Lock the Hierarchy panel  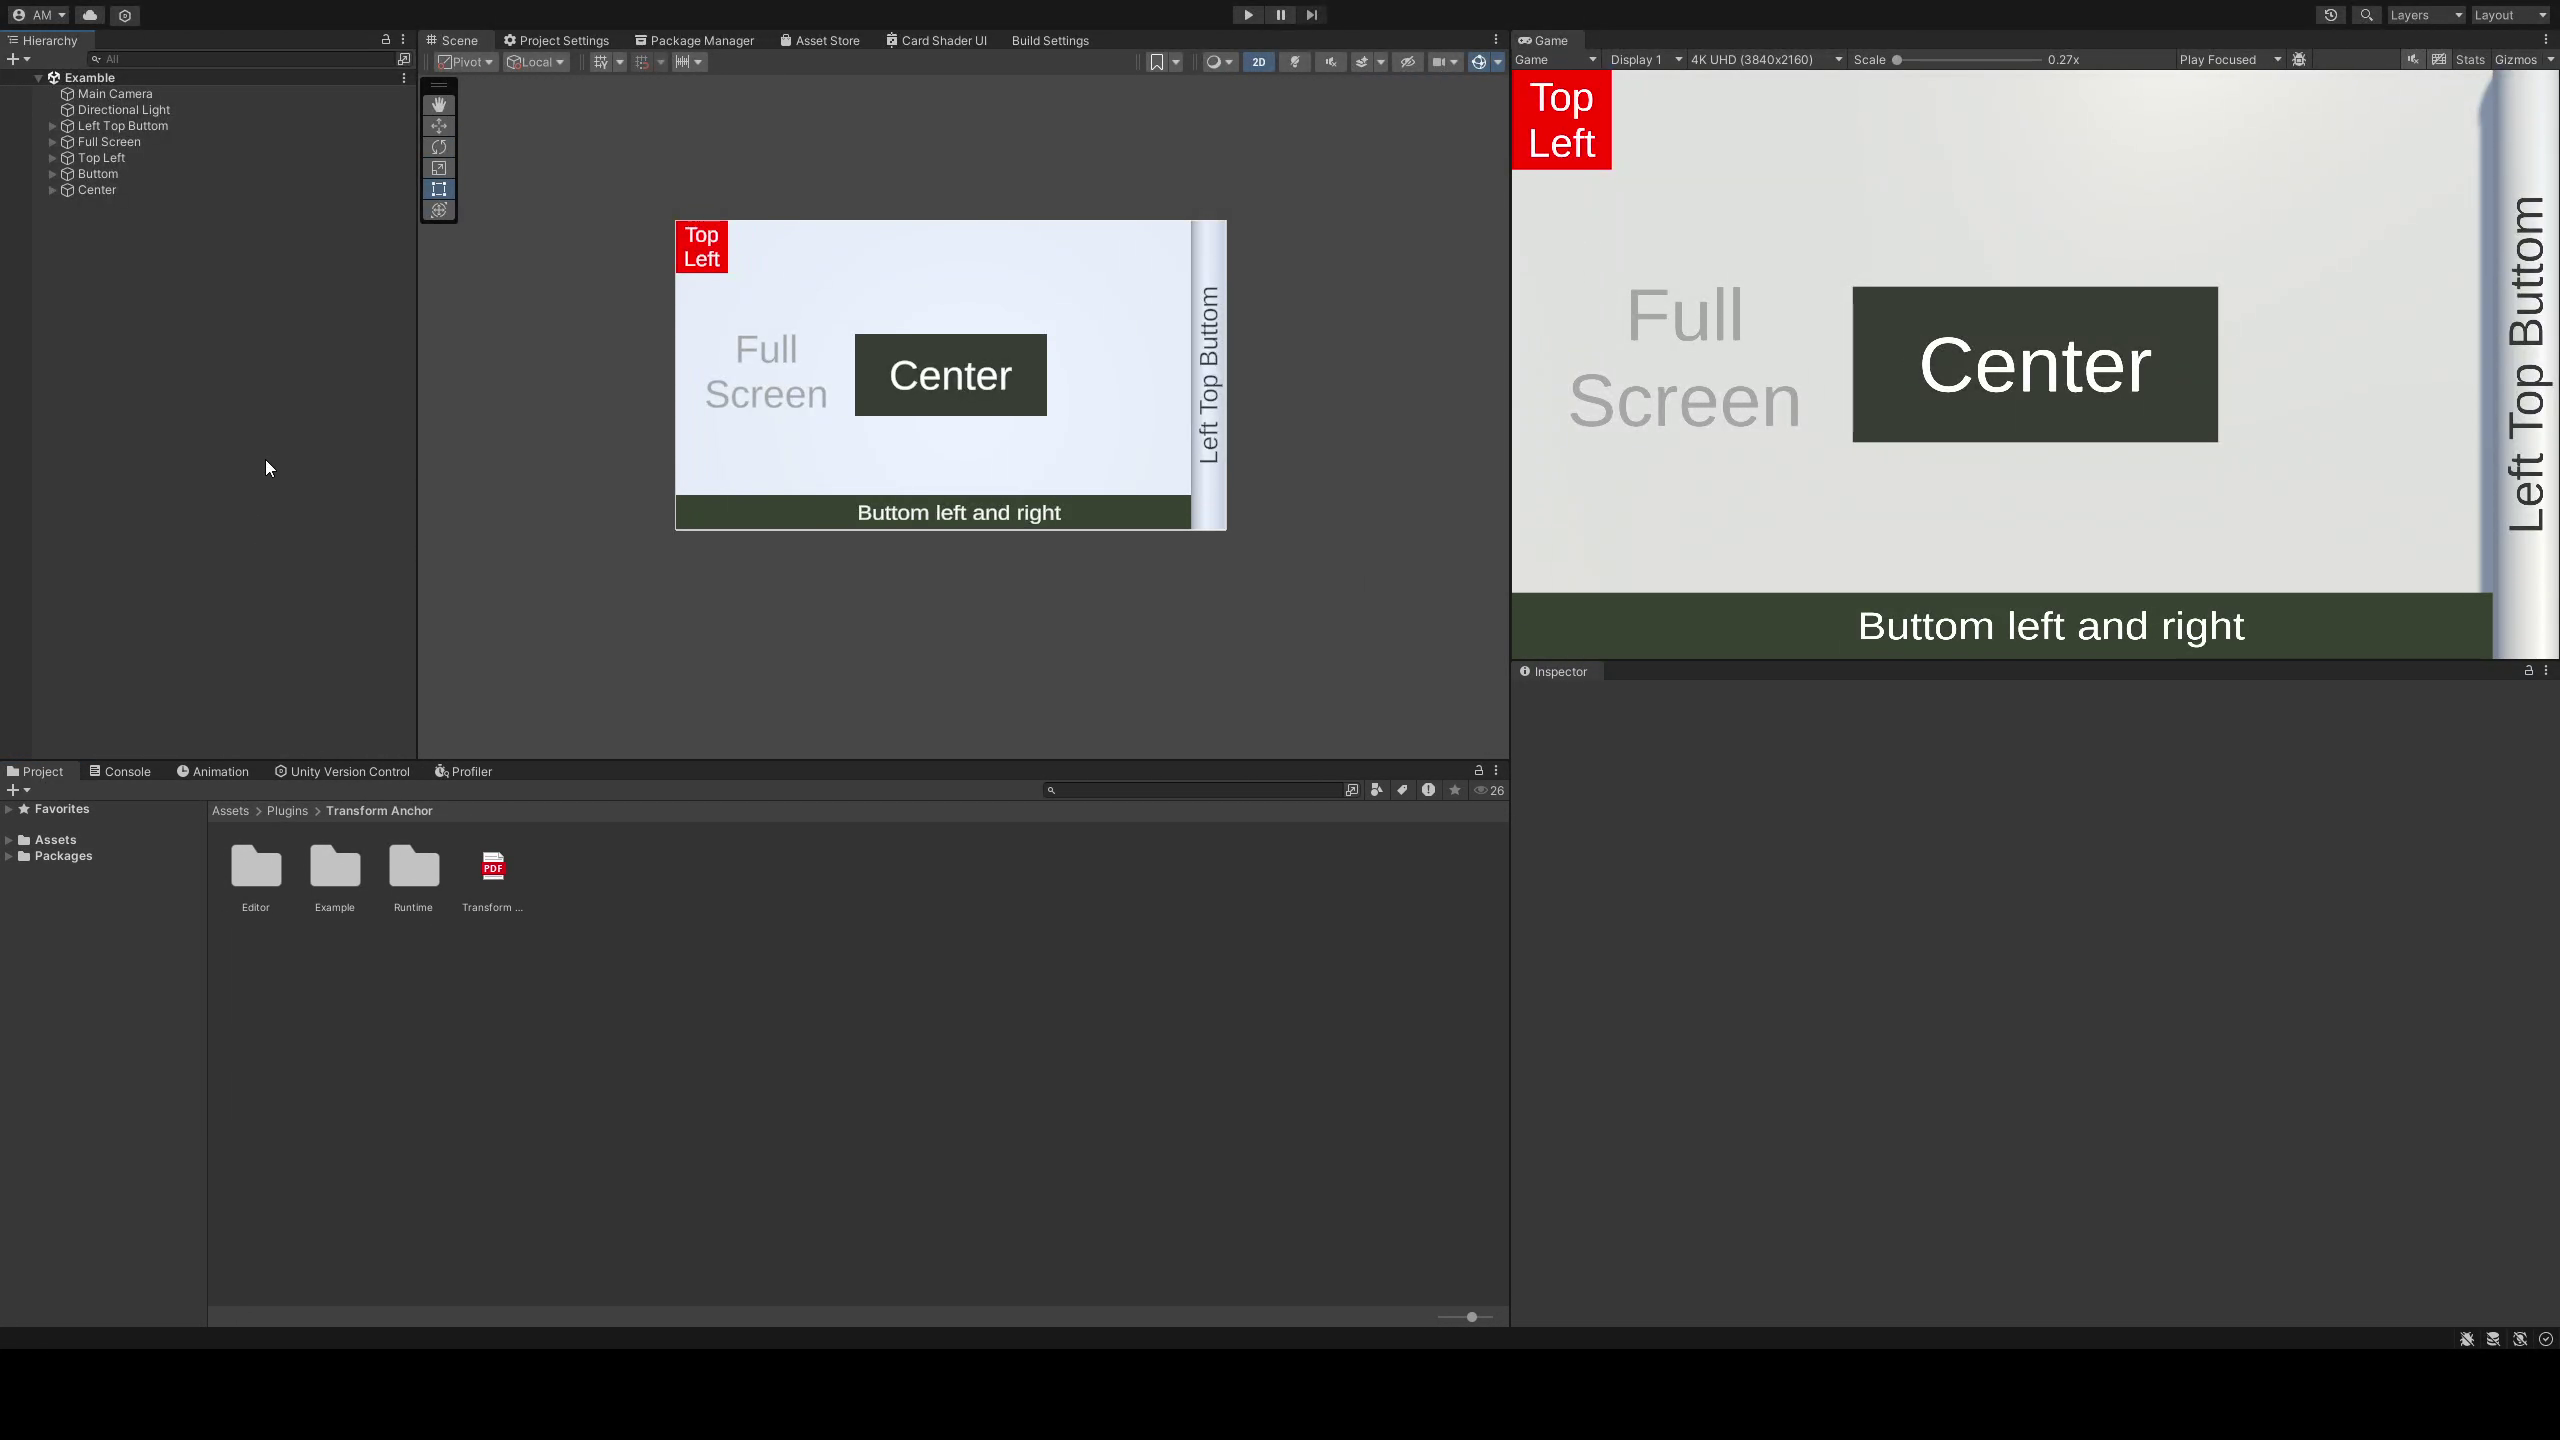(x=386, y=40)
